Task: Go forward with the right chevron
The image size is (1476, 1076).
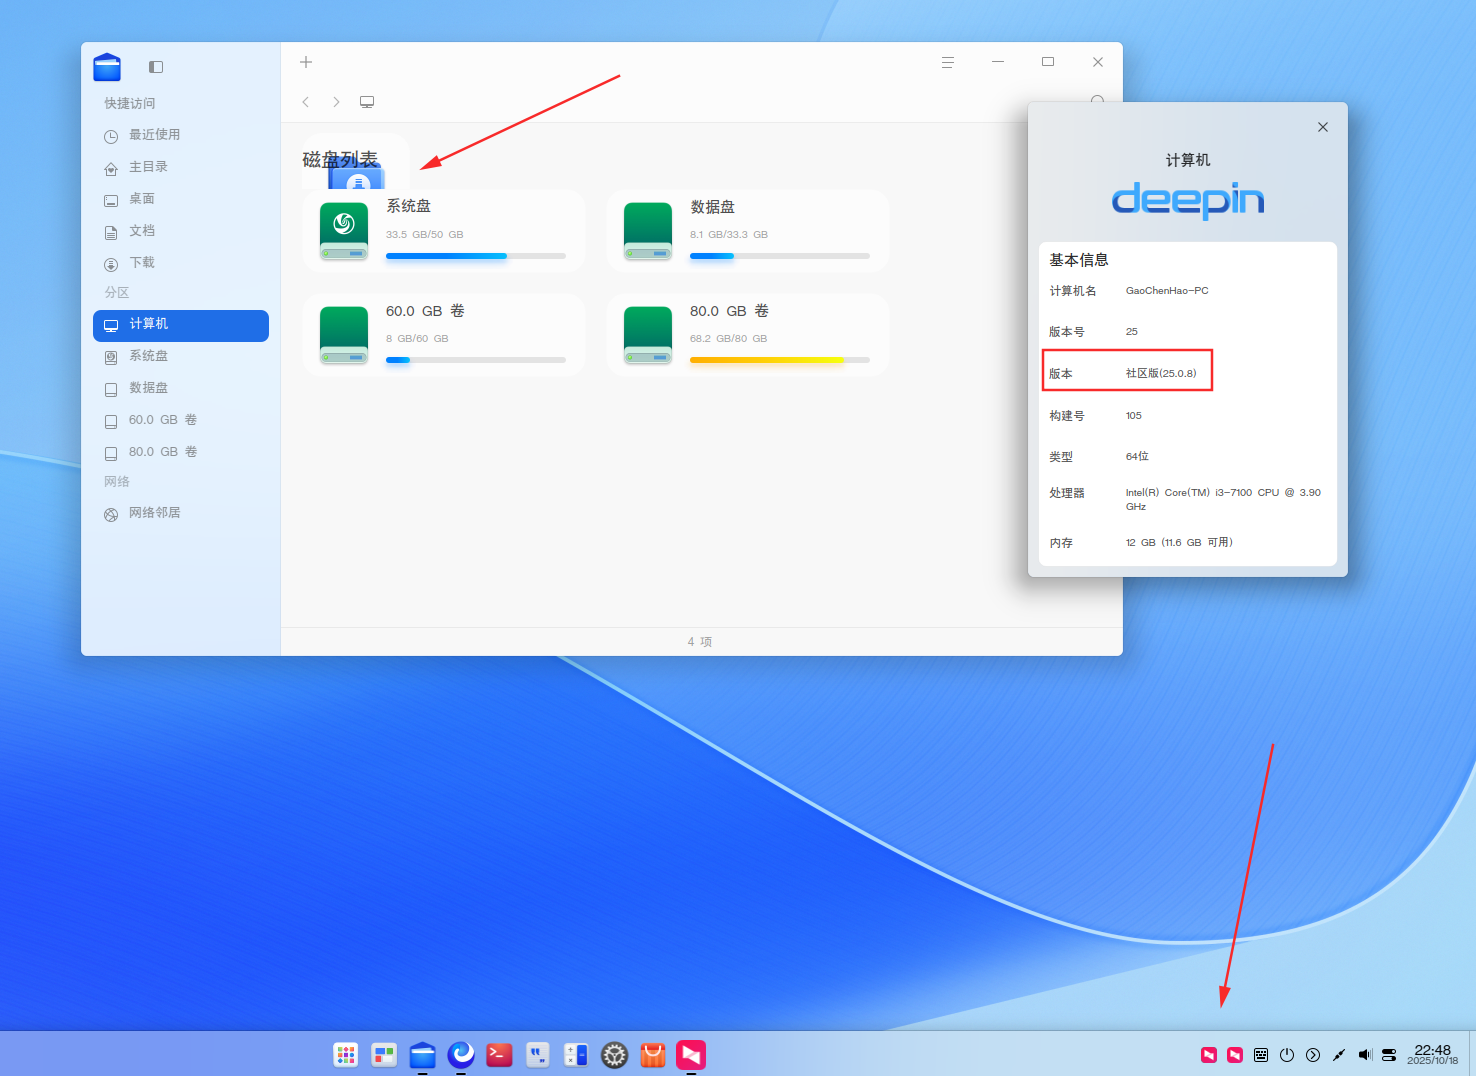Action: point(336,102)
